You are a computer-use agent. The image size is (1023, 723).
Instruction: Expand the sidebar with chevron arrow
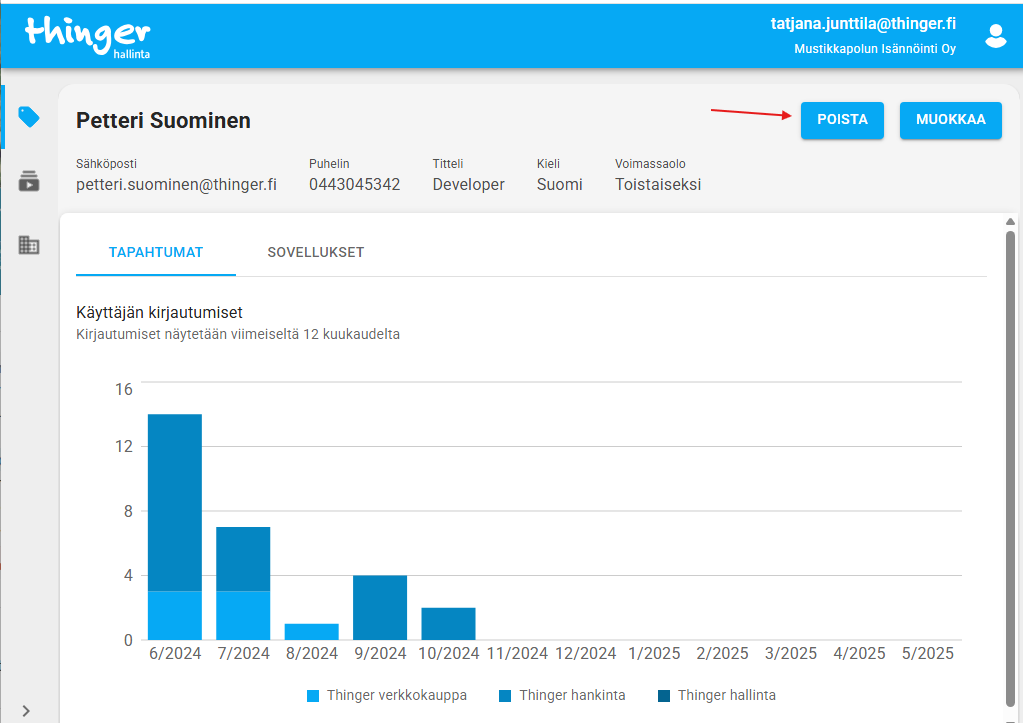pos(26,711)
